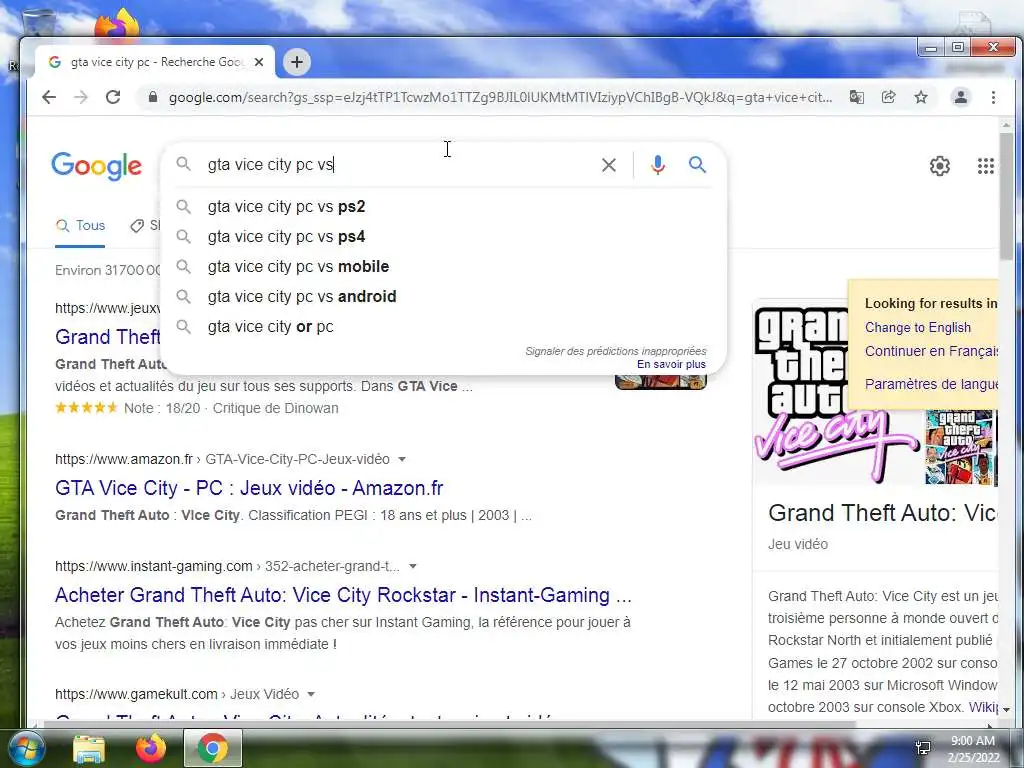Click the Critique de Dinowan rating text
Viewport: 1024px width, 768px height.
(x=276, y=408)
